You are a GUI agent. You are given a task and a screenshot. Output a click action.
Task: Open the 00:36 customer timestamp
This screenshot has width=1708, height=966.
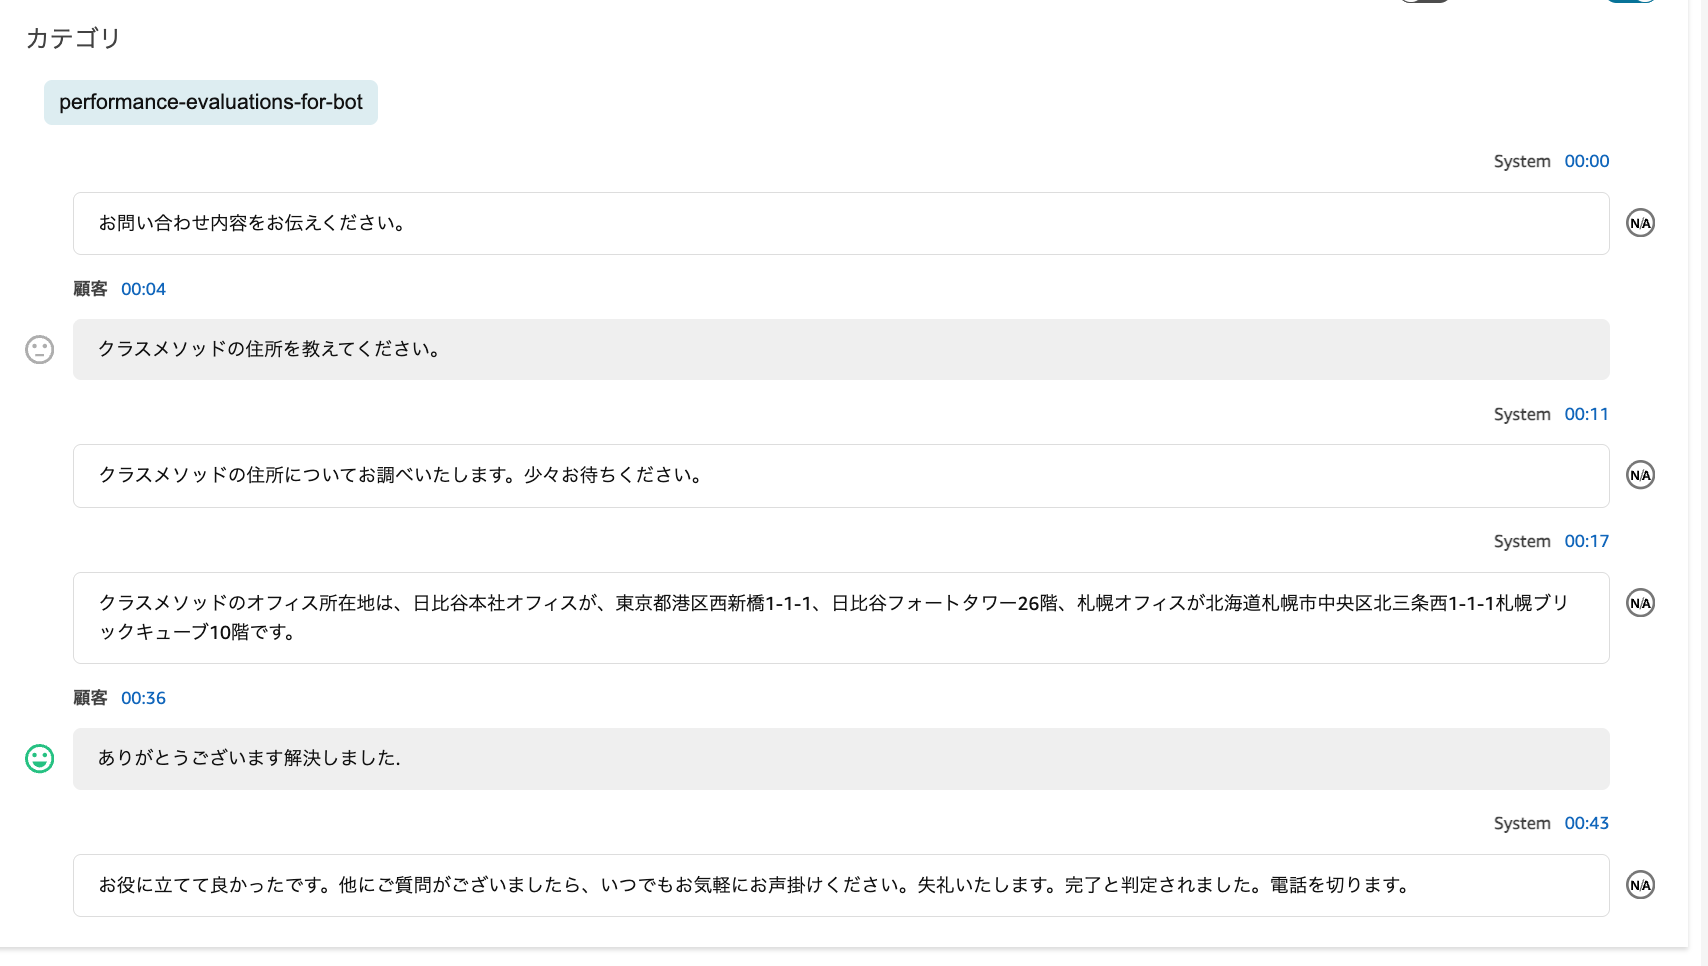(143, 698)
